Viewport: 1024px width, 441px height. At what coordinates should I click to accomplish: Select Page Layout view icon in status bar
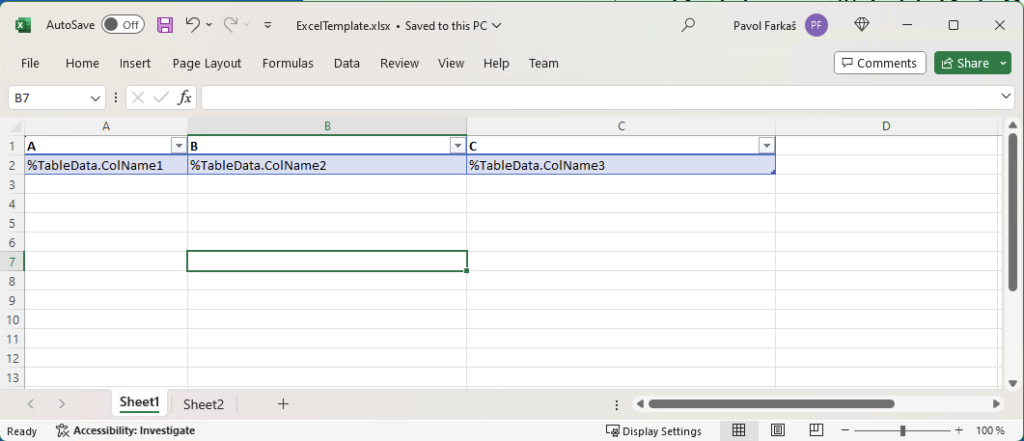tap(776, 431)
